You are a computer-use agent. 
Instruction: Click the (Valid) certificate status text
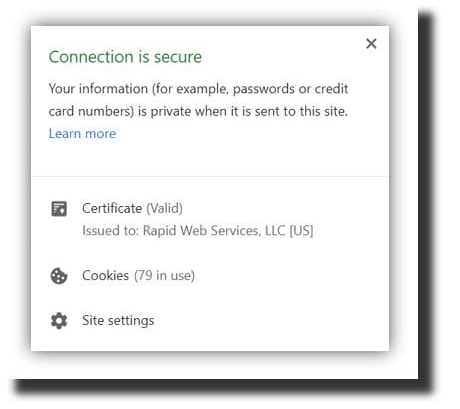pos(164,209)
